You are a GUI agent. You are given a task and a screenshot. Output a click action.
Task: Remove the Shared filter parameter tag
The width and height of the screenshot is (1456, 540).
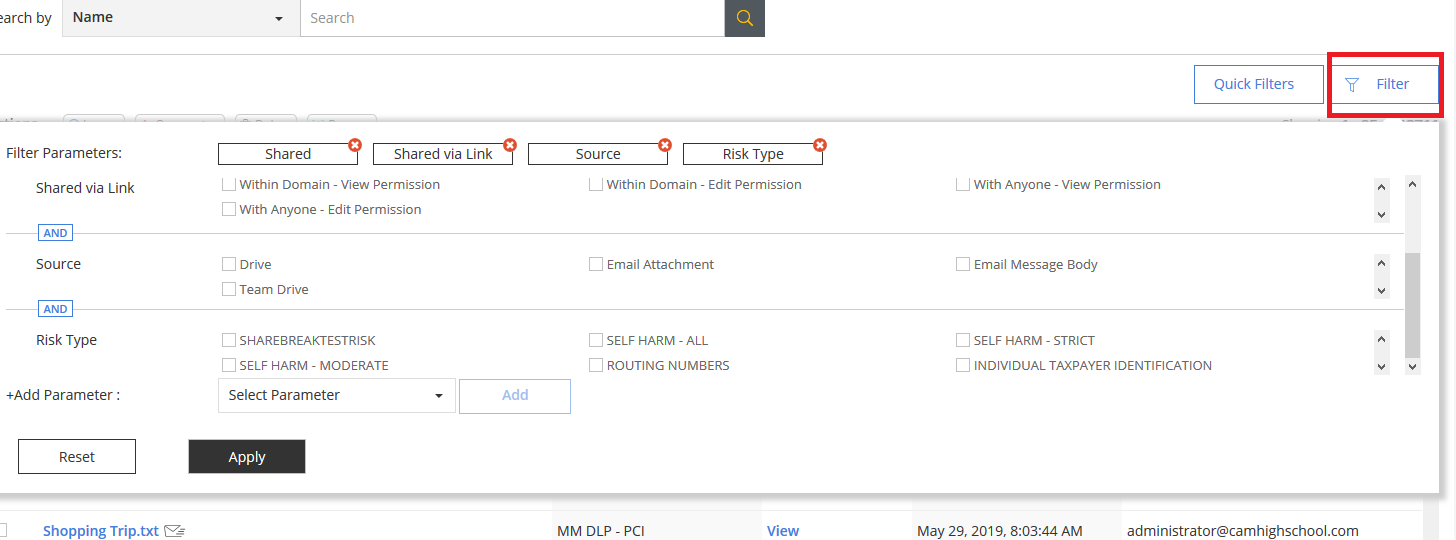tap(354, 145)
